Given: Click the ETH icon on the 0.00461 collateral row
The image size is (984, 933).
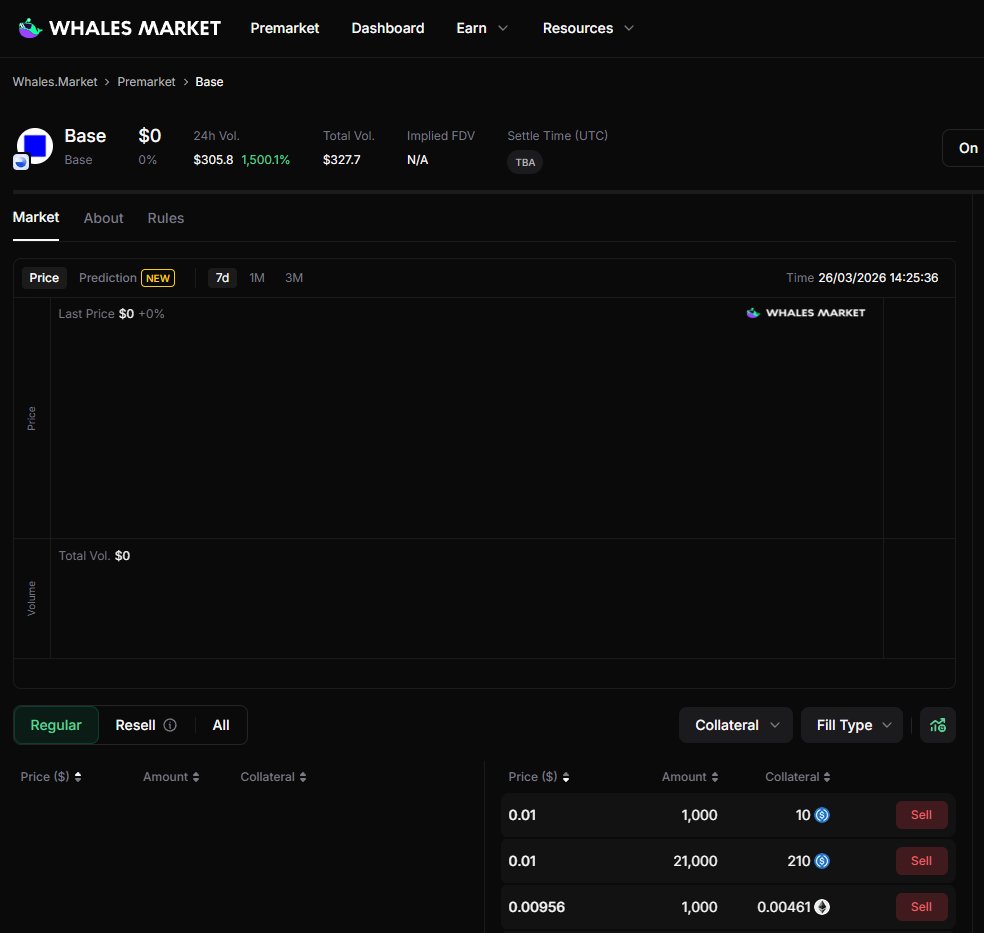Looking at the screenshot, I should pos(822,907).
